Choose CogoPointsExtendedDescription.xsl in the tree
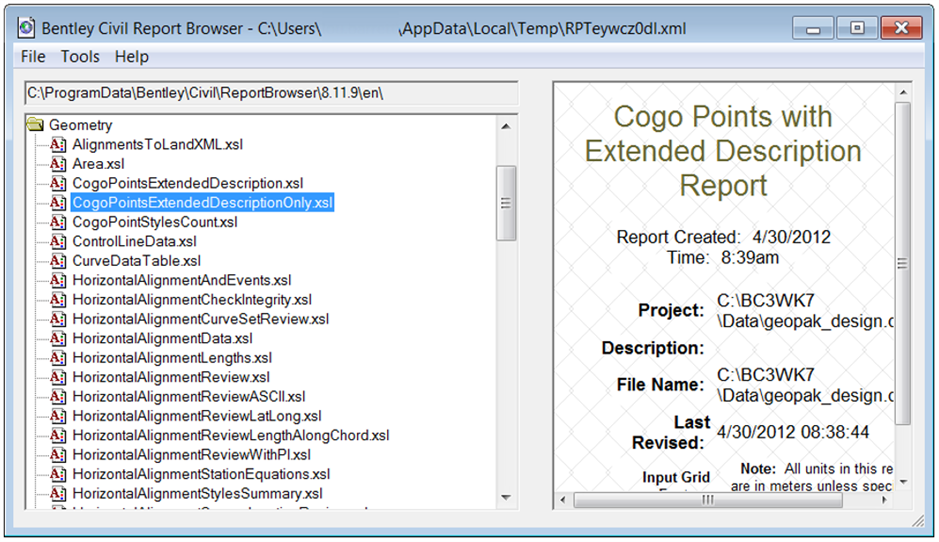Image resolution: width=939 pixels, height=542 pixels. (x=187, y=183)
